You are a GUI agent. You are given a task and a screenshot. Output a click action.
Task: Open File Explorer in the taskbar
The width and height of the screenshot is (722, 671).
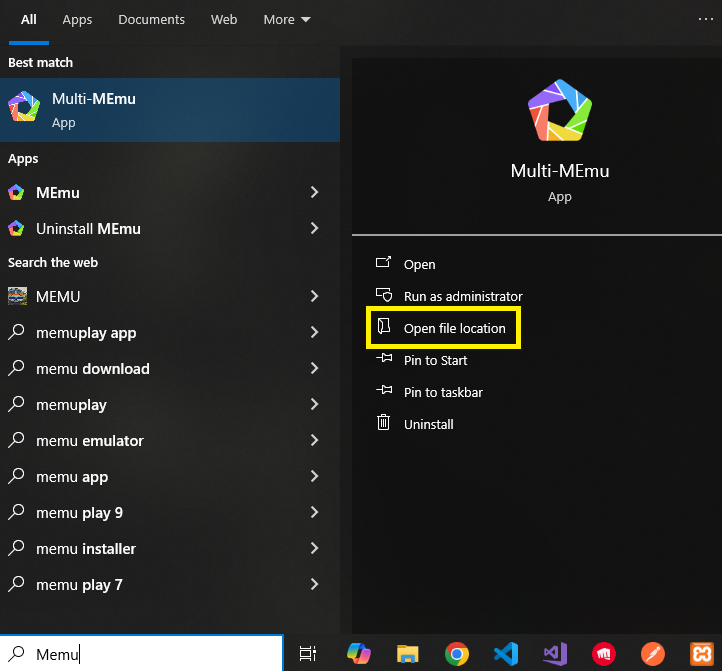click(407, 654)
